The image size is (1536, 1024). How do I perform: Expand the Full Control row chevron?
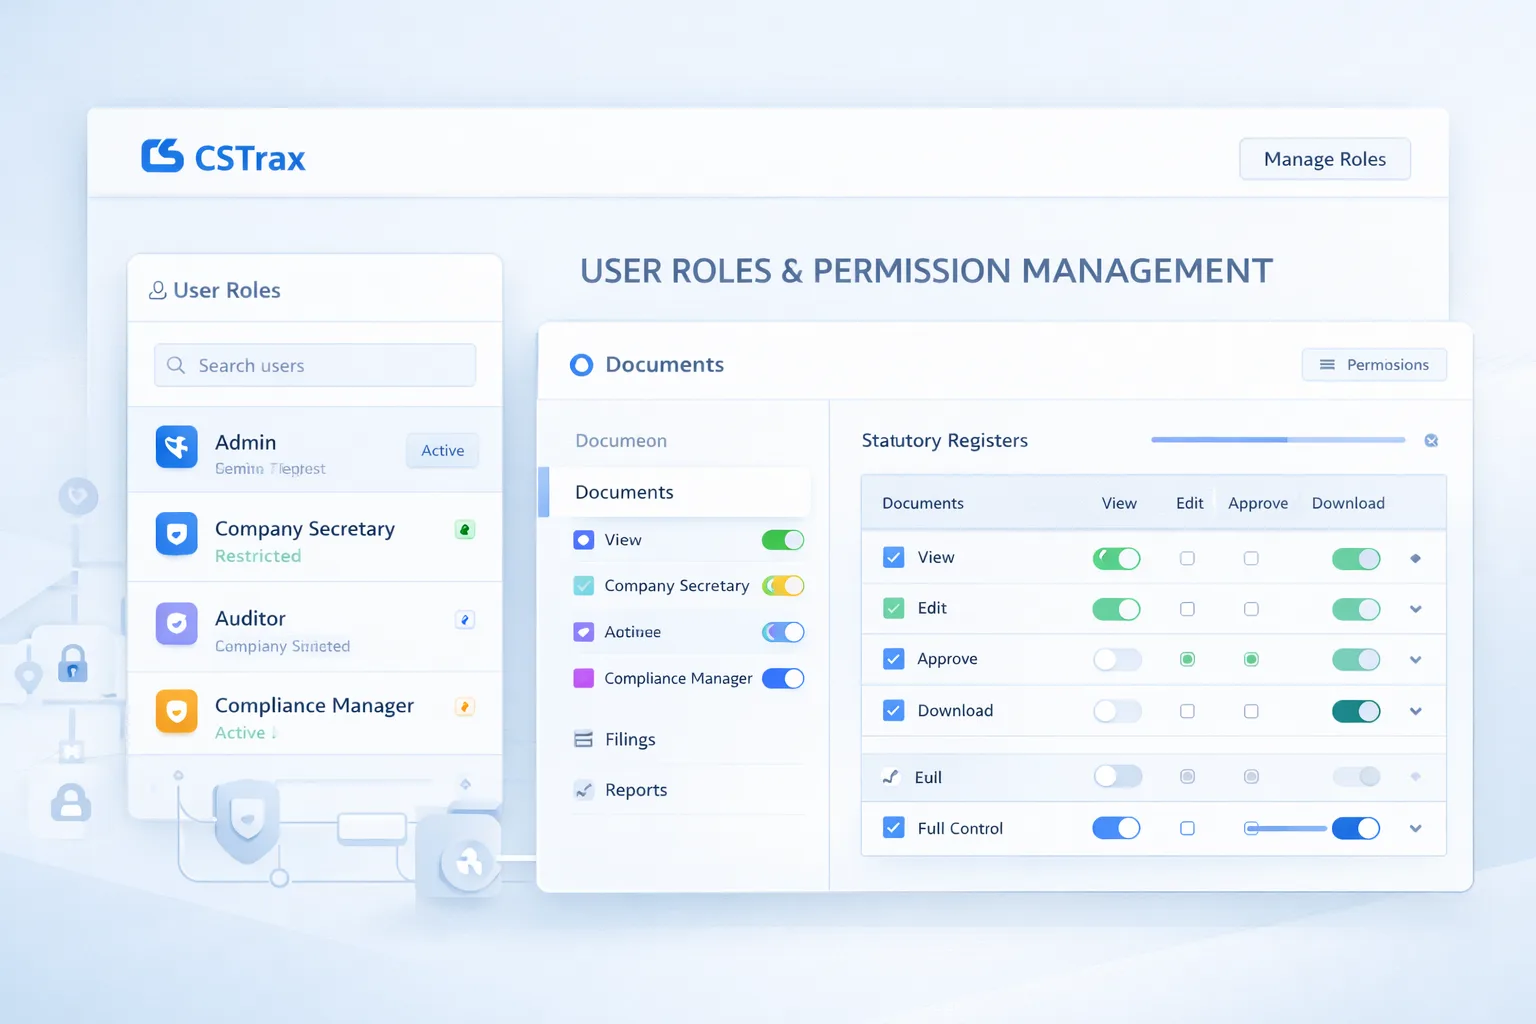coord(1415,828)
